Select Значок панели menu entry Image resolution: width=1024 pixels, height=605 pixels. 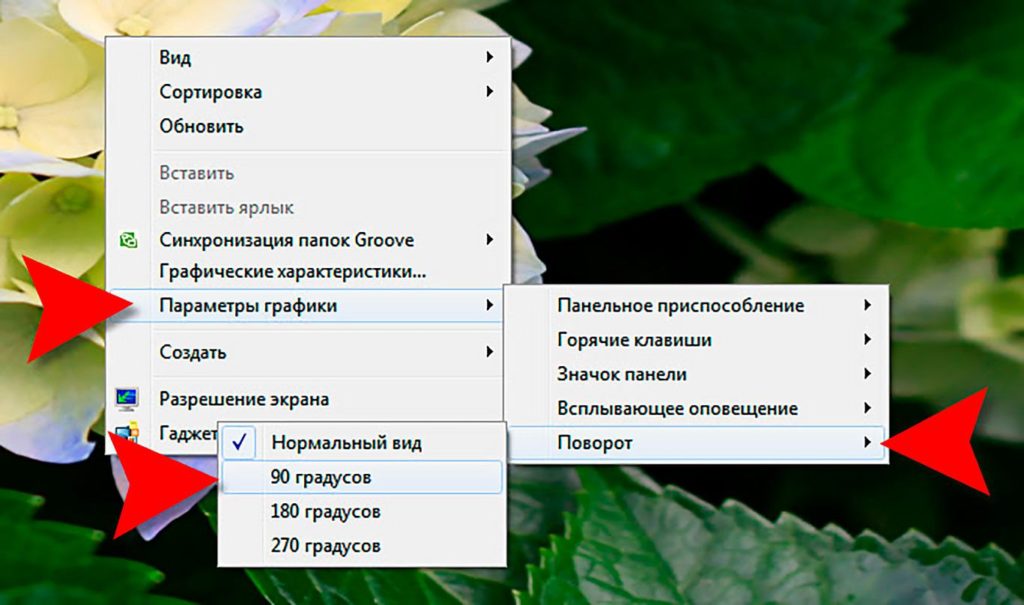pos(621,374)
